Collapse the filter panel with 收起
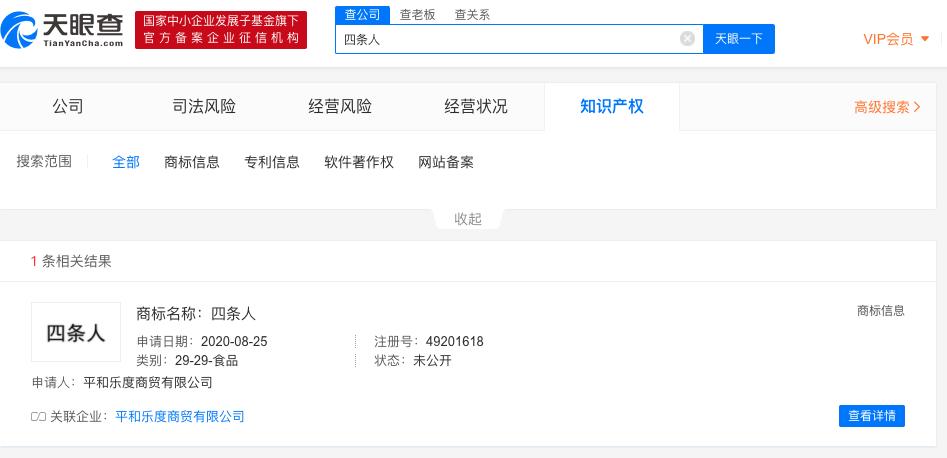 [x=468, y=219]
